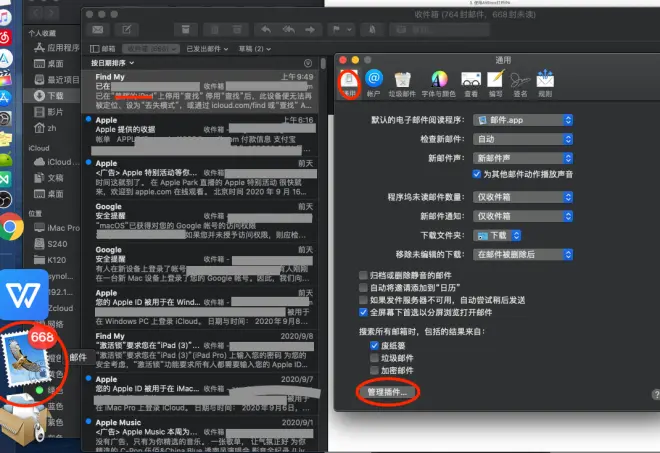Open the 编写 preferences tab
This screenshot has width=660, height=453.
tap(495, 84)
